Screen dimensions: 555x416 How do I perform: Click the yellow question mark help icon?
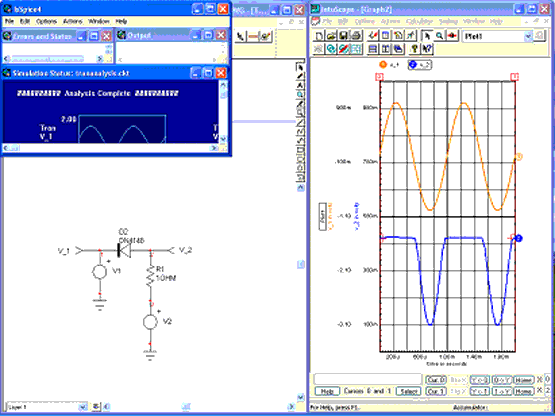pyautogui.click(x=414, y=49)
